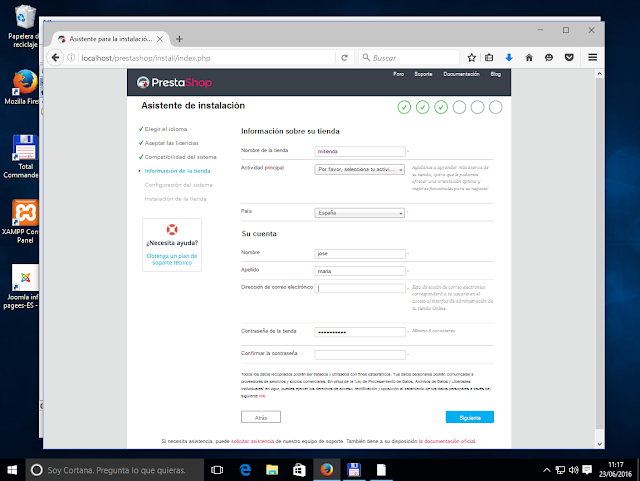The image size is (640, 481).
Task: Go to Compatibilidad del sistema step
Action: [180, 157]
